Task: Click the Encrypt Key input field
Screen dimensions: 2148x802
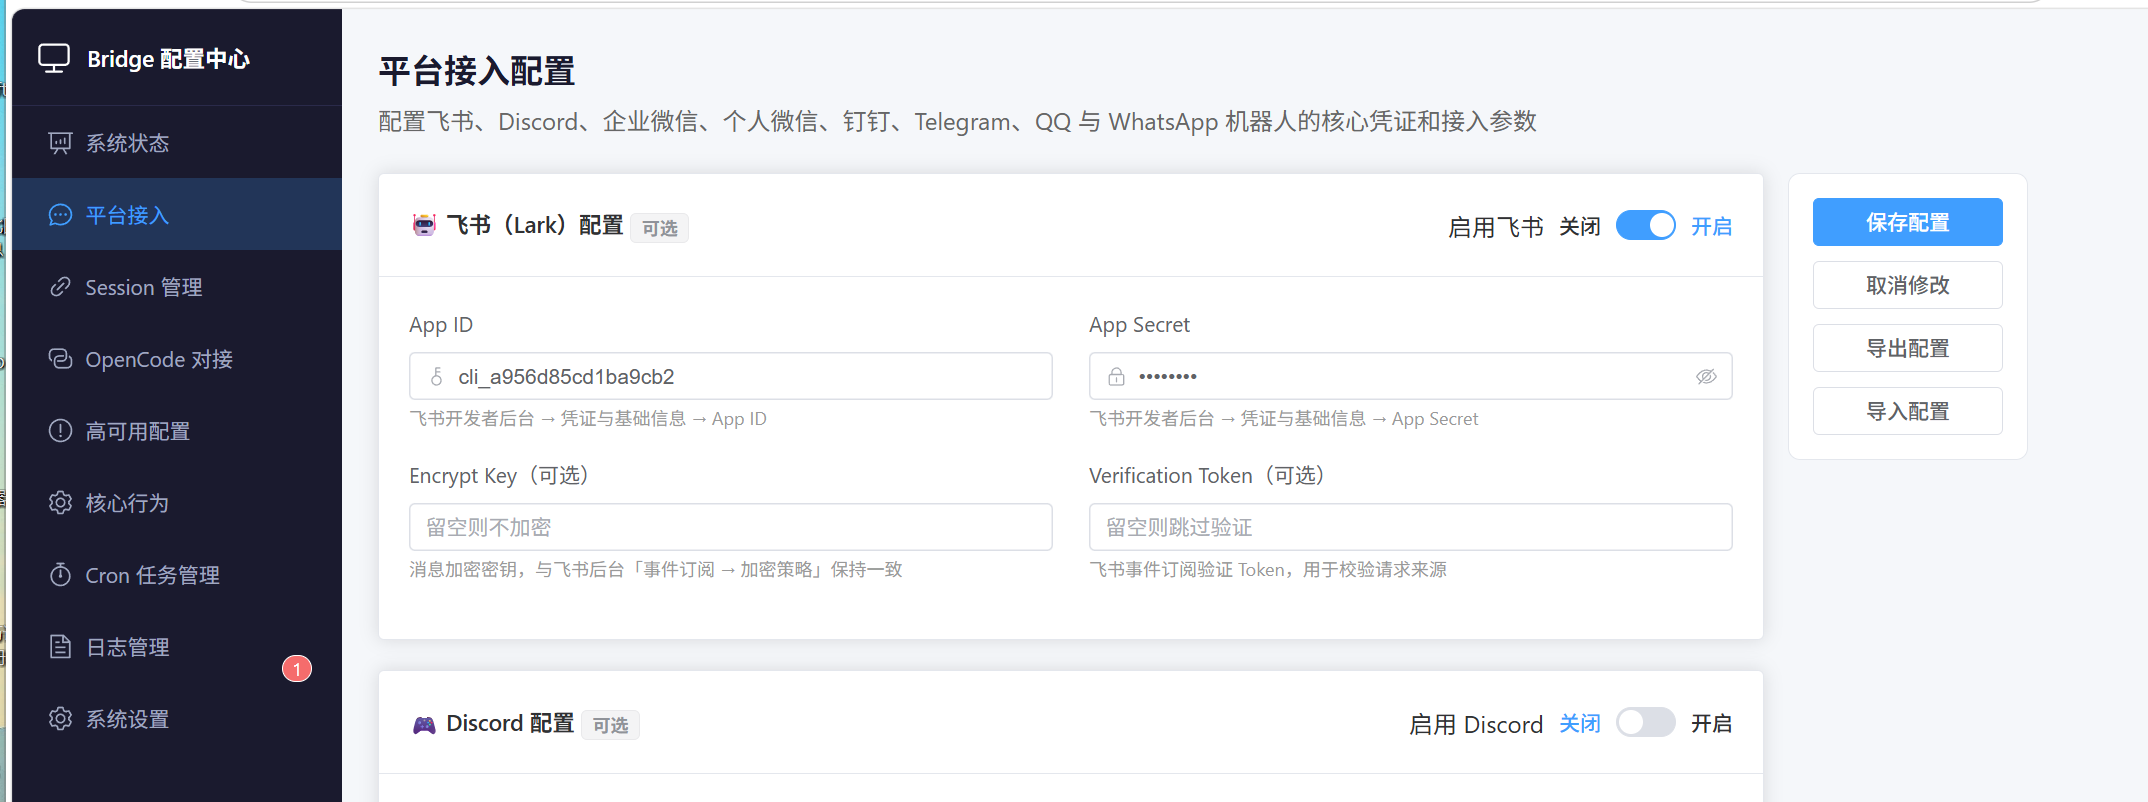Action: (731, 527)
